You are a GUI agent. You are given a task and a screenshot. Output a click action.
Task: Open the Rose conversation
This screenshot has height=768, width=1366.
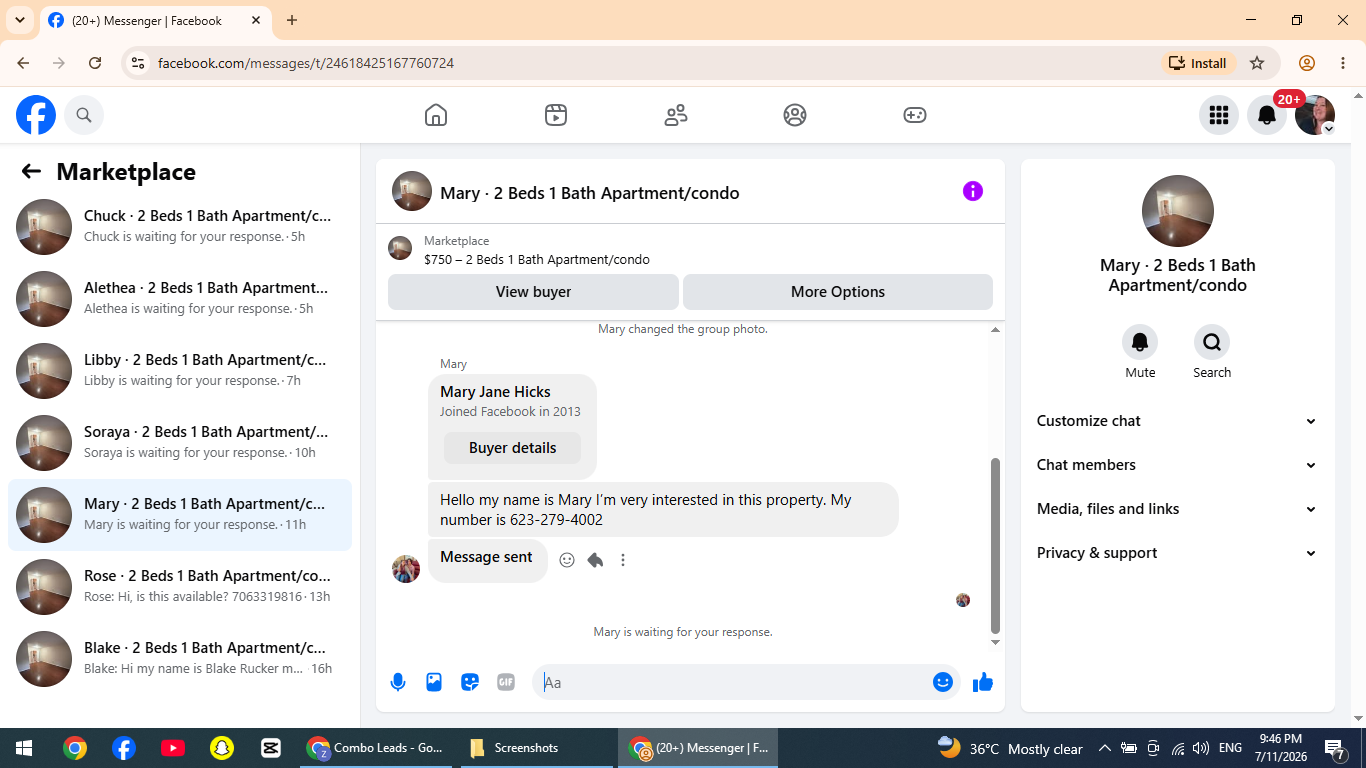(180, 586)
